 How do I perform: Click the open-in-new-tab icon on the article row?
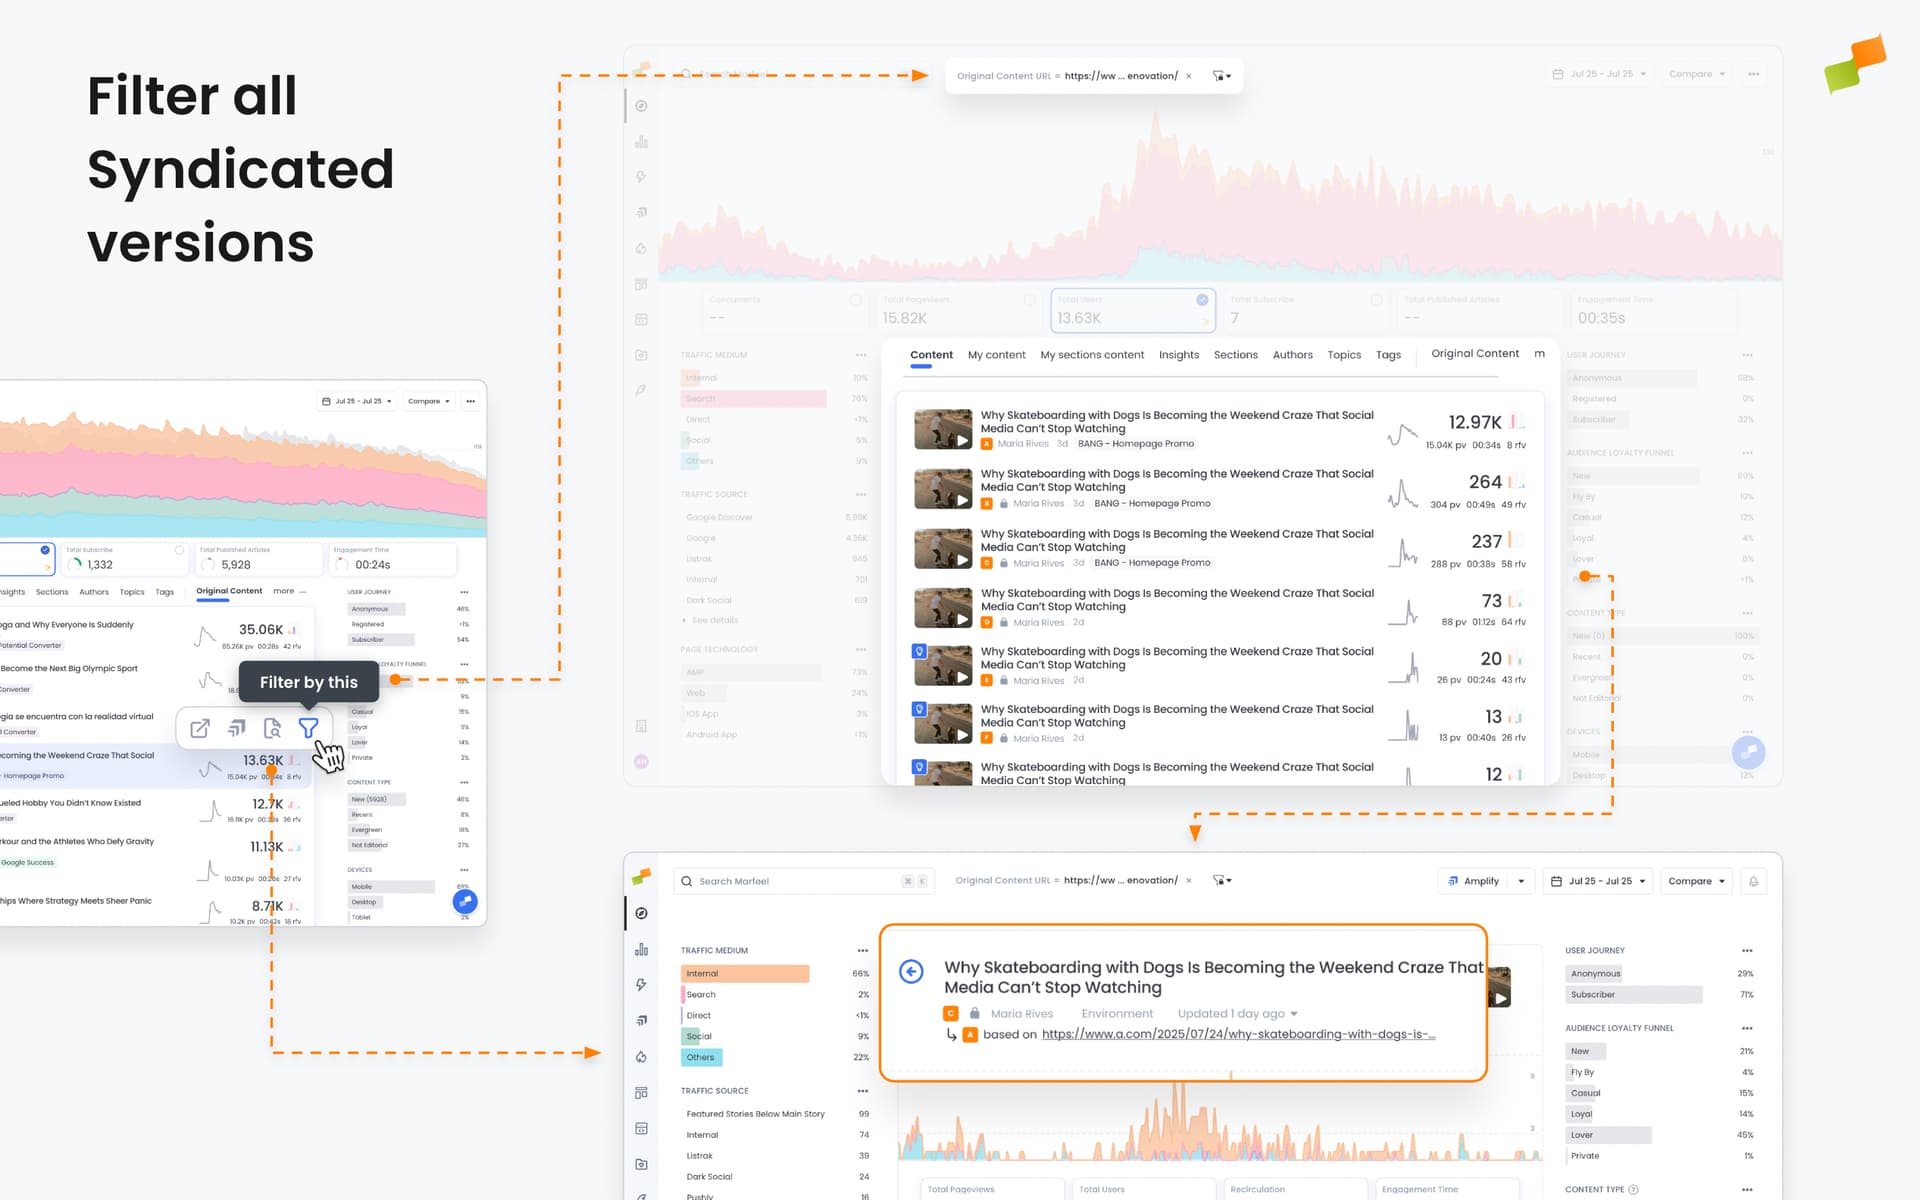click(199, 728)
